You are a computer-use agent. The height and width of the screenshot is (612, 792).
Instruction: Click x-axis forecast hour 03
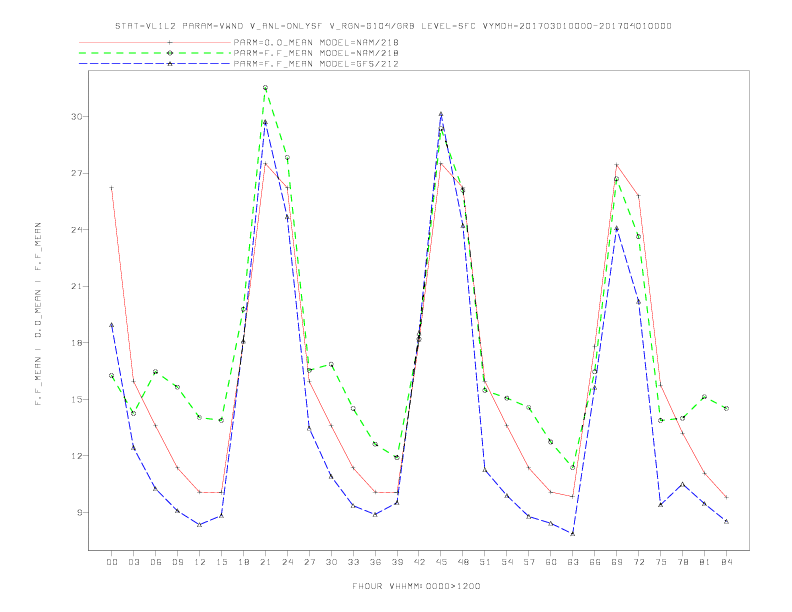tap(133, 562)
